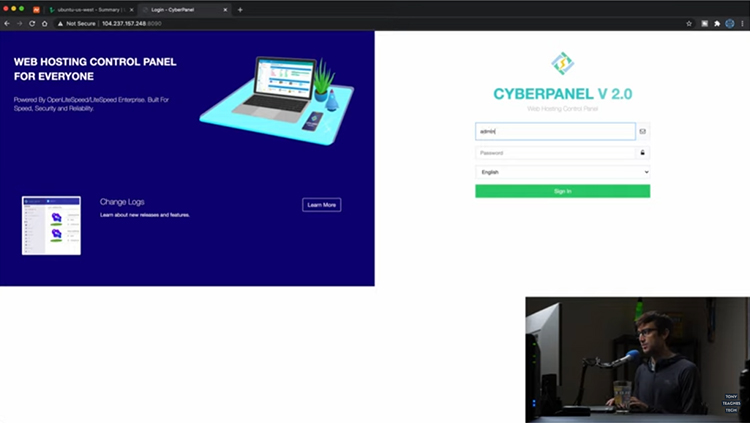Click the CyberPanel logo icon
750x423 pixels.
[562, 63]
